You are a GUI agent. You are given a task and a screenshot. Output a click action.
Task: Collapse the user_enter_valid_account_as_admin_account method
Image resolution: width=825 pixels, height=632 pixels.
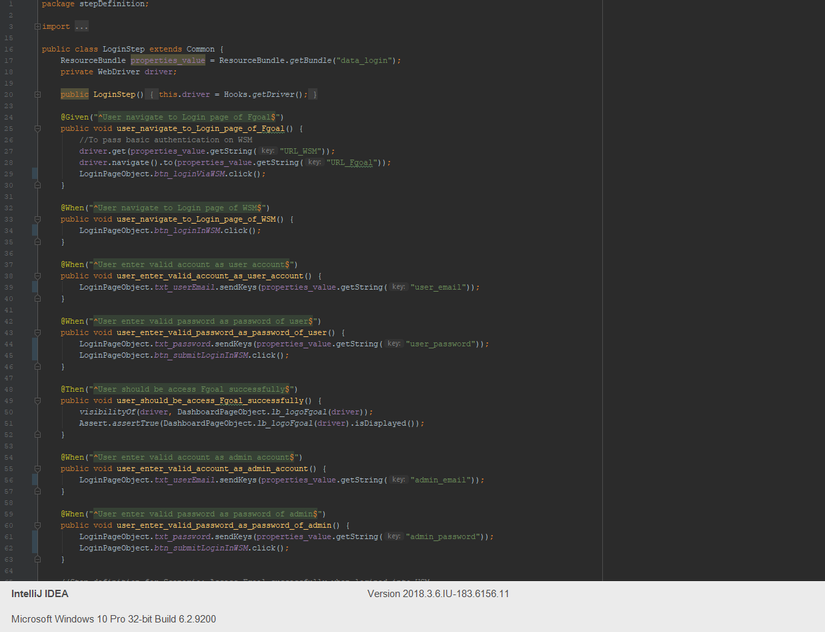[x=37, y=468]
